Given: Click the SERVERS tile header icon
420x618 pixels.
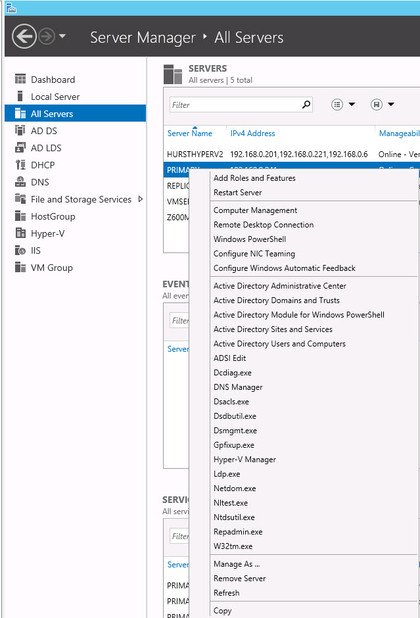Looking at the screenshot, I should coord(173,74).
